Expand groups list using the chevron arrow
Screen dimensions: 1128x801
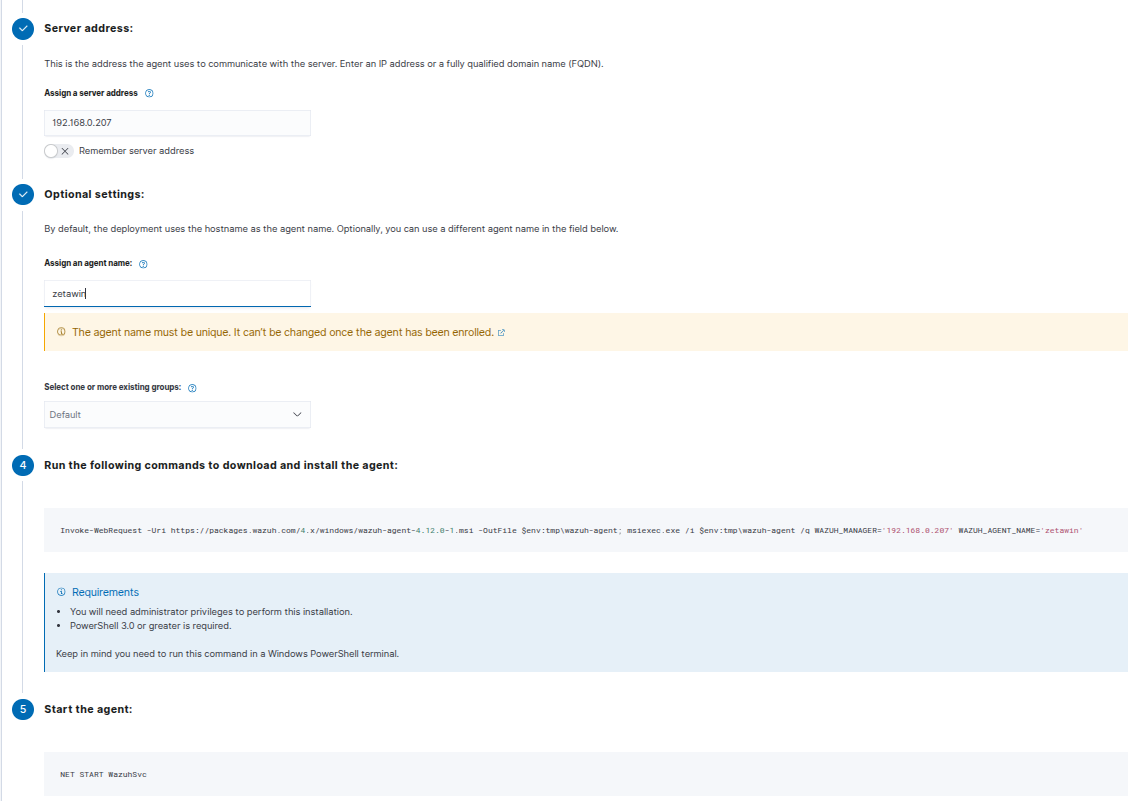click(297, 414)
